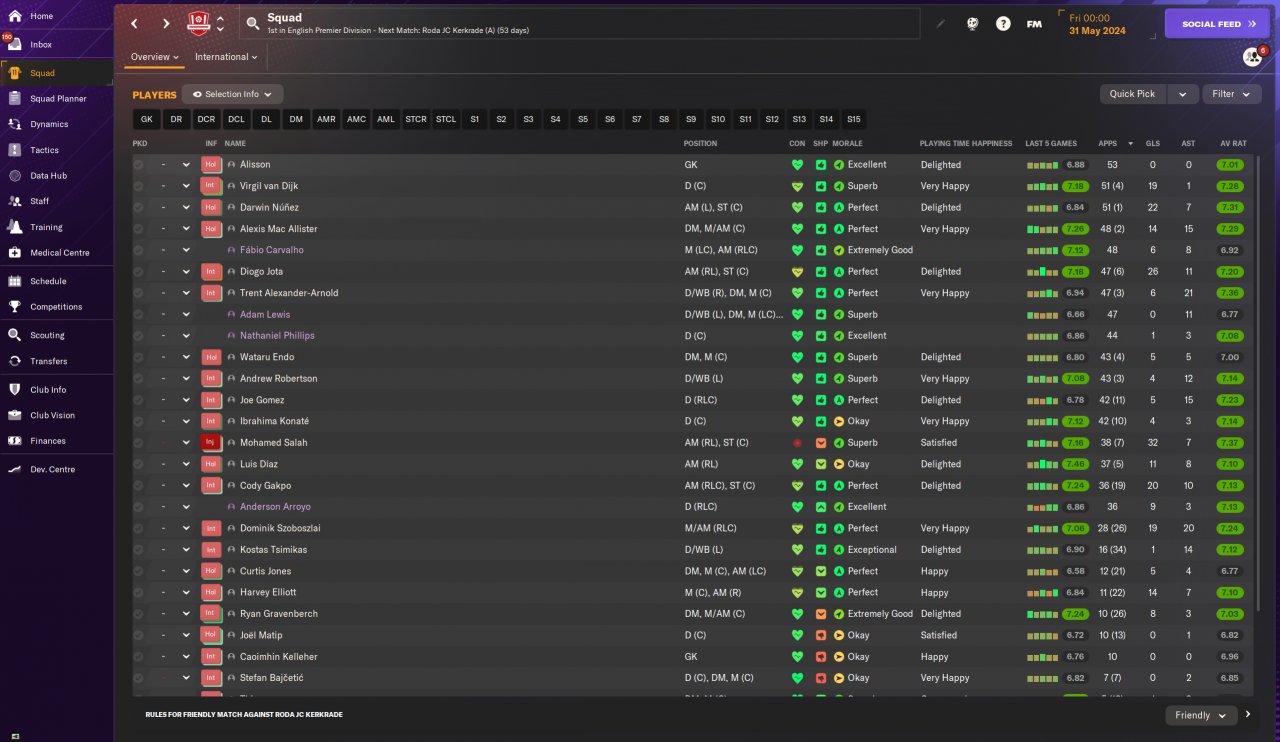Viewport: 1280px width, 742px height.
Task: Click the Dev. Centre icon in the sidebar
Action: [x=15, y=469]
